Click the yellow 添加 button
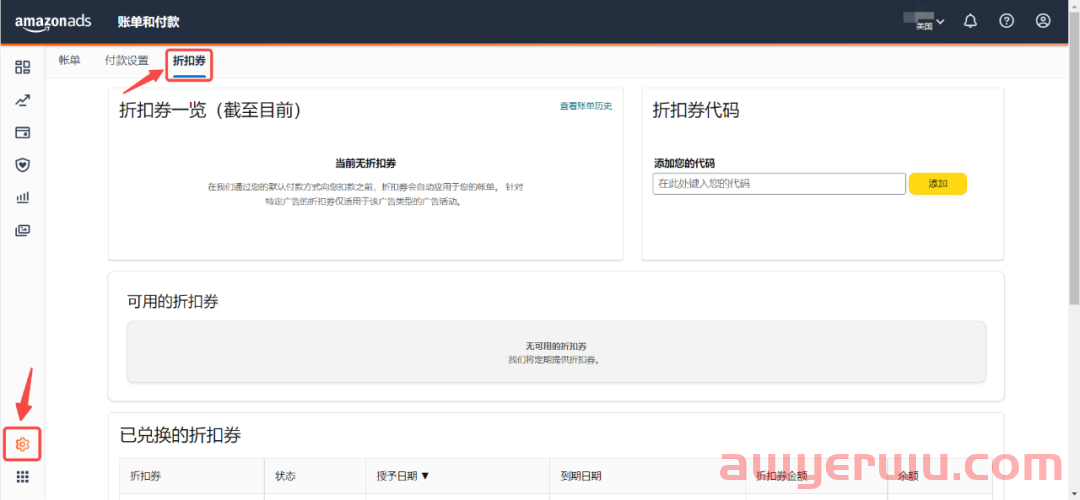Screen dimensions: 1080x500 [x=937, y=184]
